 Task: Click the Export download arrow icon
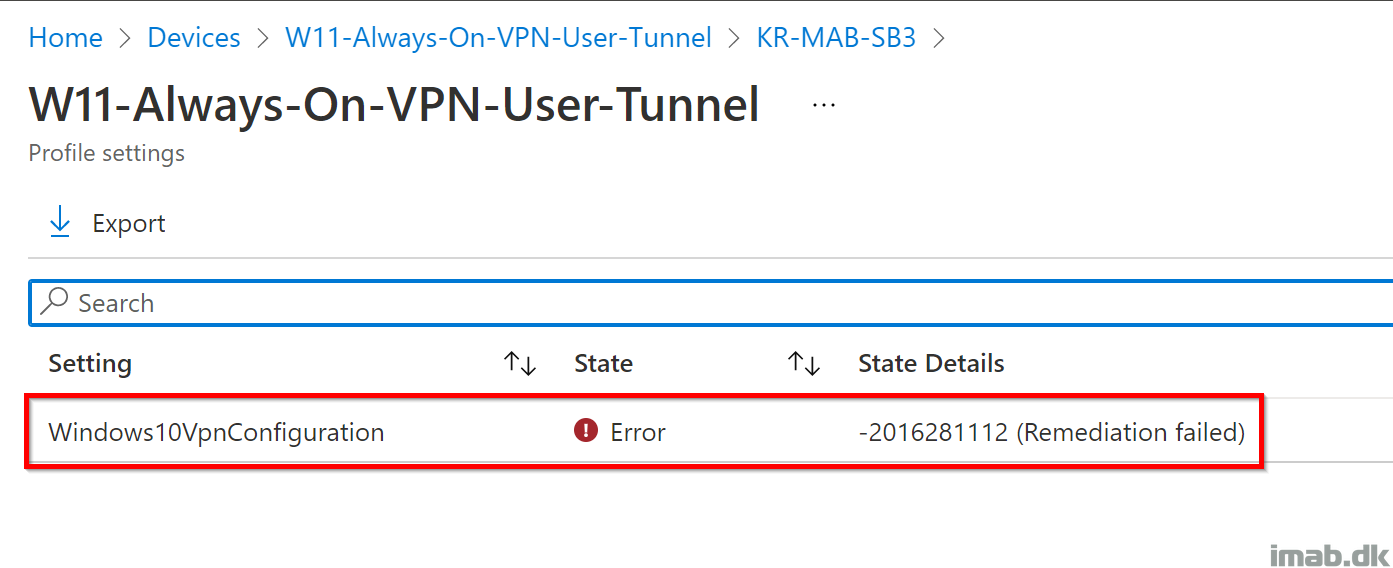coord(60,222)
